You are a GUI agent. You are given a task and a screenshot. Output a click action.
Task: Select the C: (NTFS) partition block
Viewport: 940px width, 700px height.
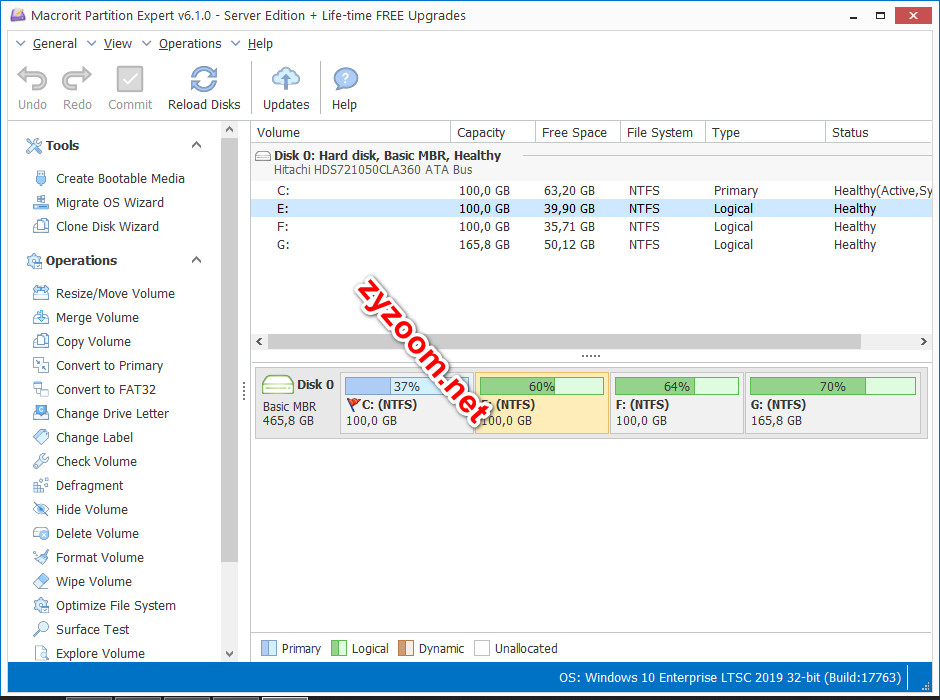(x=407, y=403)
